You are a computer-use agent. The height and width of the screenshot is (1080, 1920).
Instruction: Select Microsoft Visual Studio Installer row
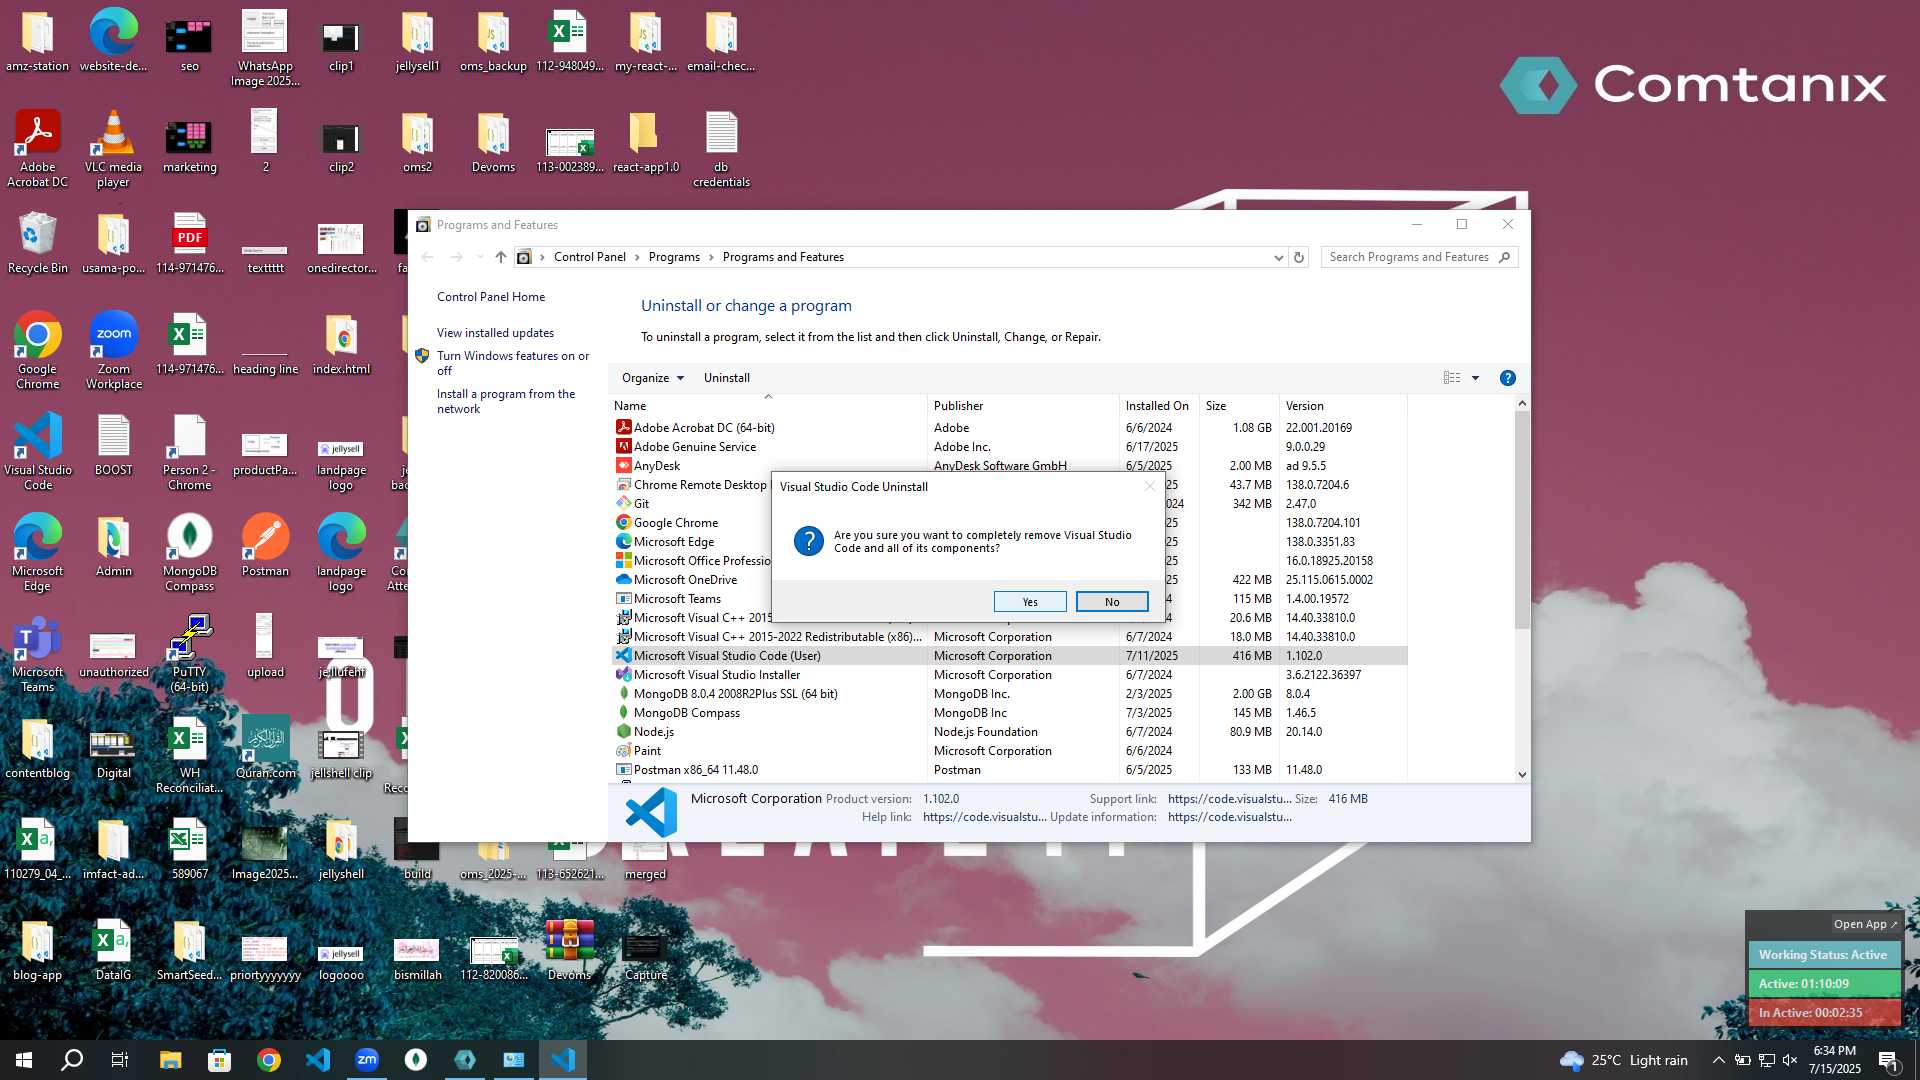tap(1010, 675)
